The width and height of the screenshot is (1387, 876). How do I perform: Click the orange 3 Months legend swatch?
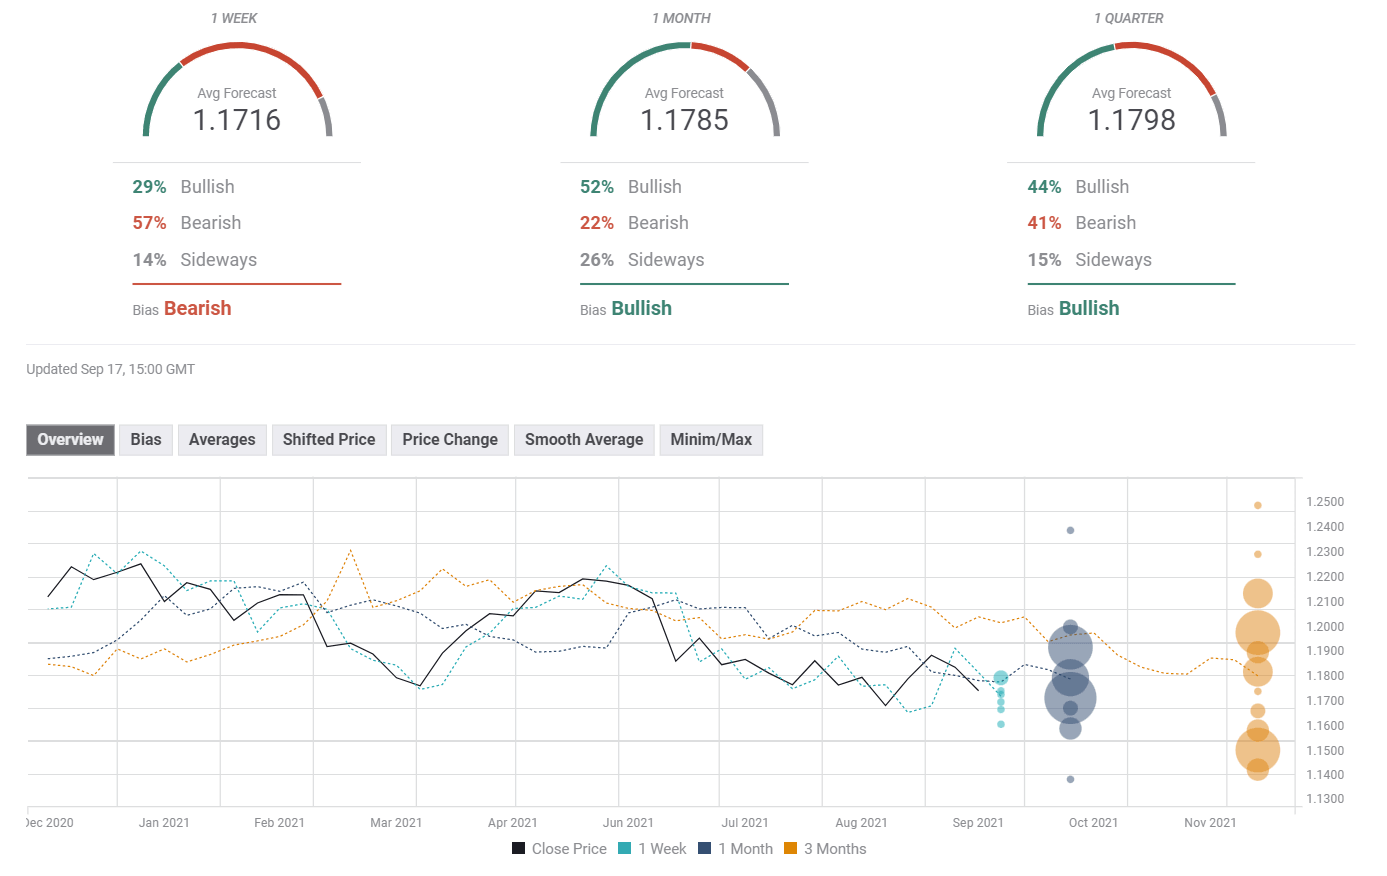click(791, 849)
